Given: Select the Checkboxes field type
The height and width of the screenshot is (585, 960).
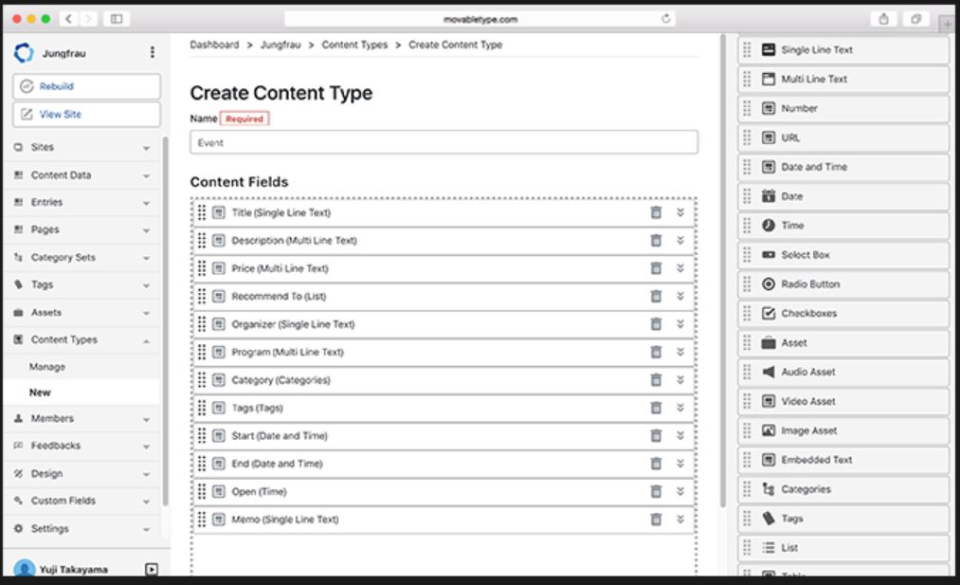Looking at the screenshot, I should (x=845, y=313).
